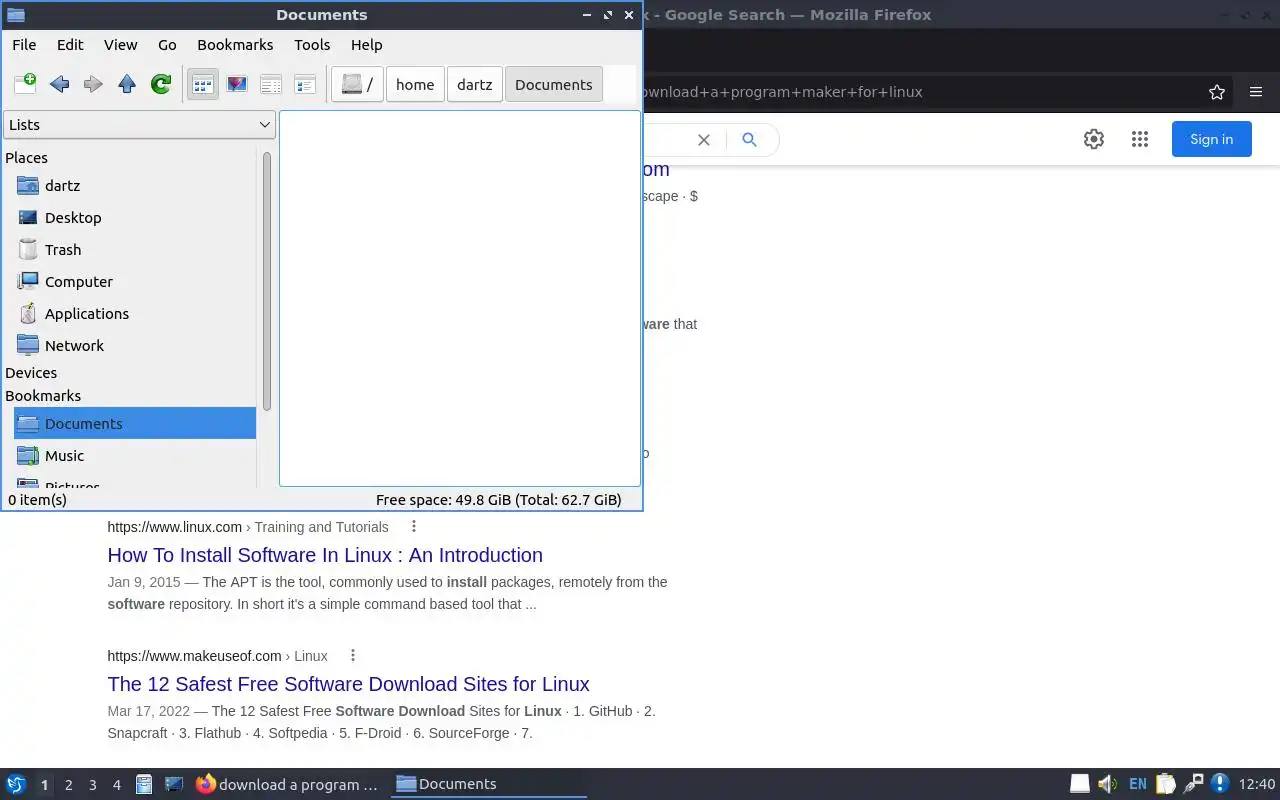Open the Google apps grid
Screen dimensions: 1280x800
click(x=1140, y=140)
